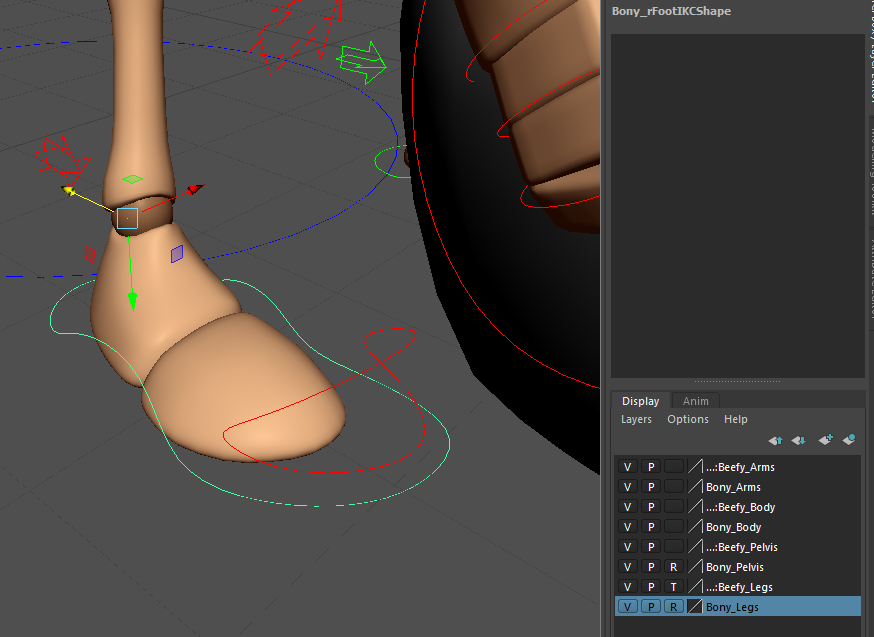Click the Beefy_Pelvis layer swatch icon
874x637 pixels.
click(x=693, y=547)
